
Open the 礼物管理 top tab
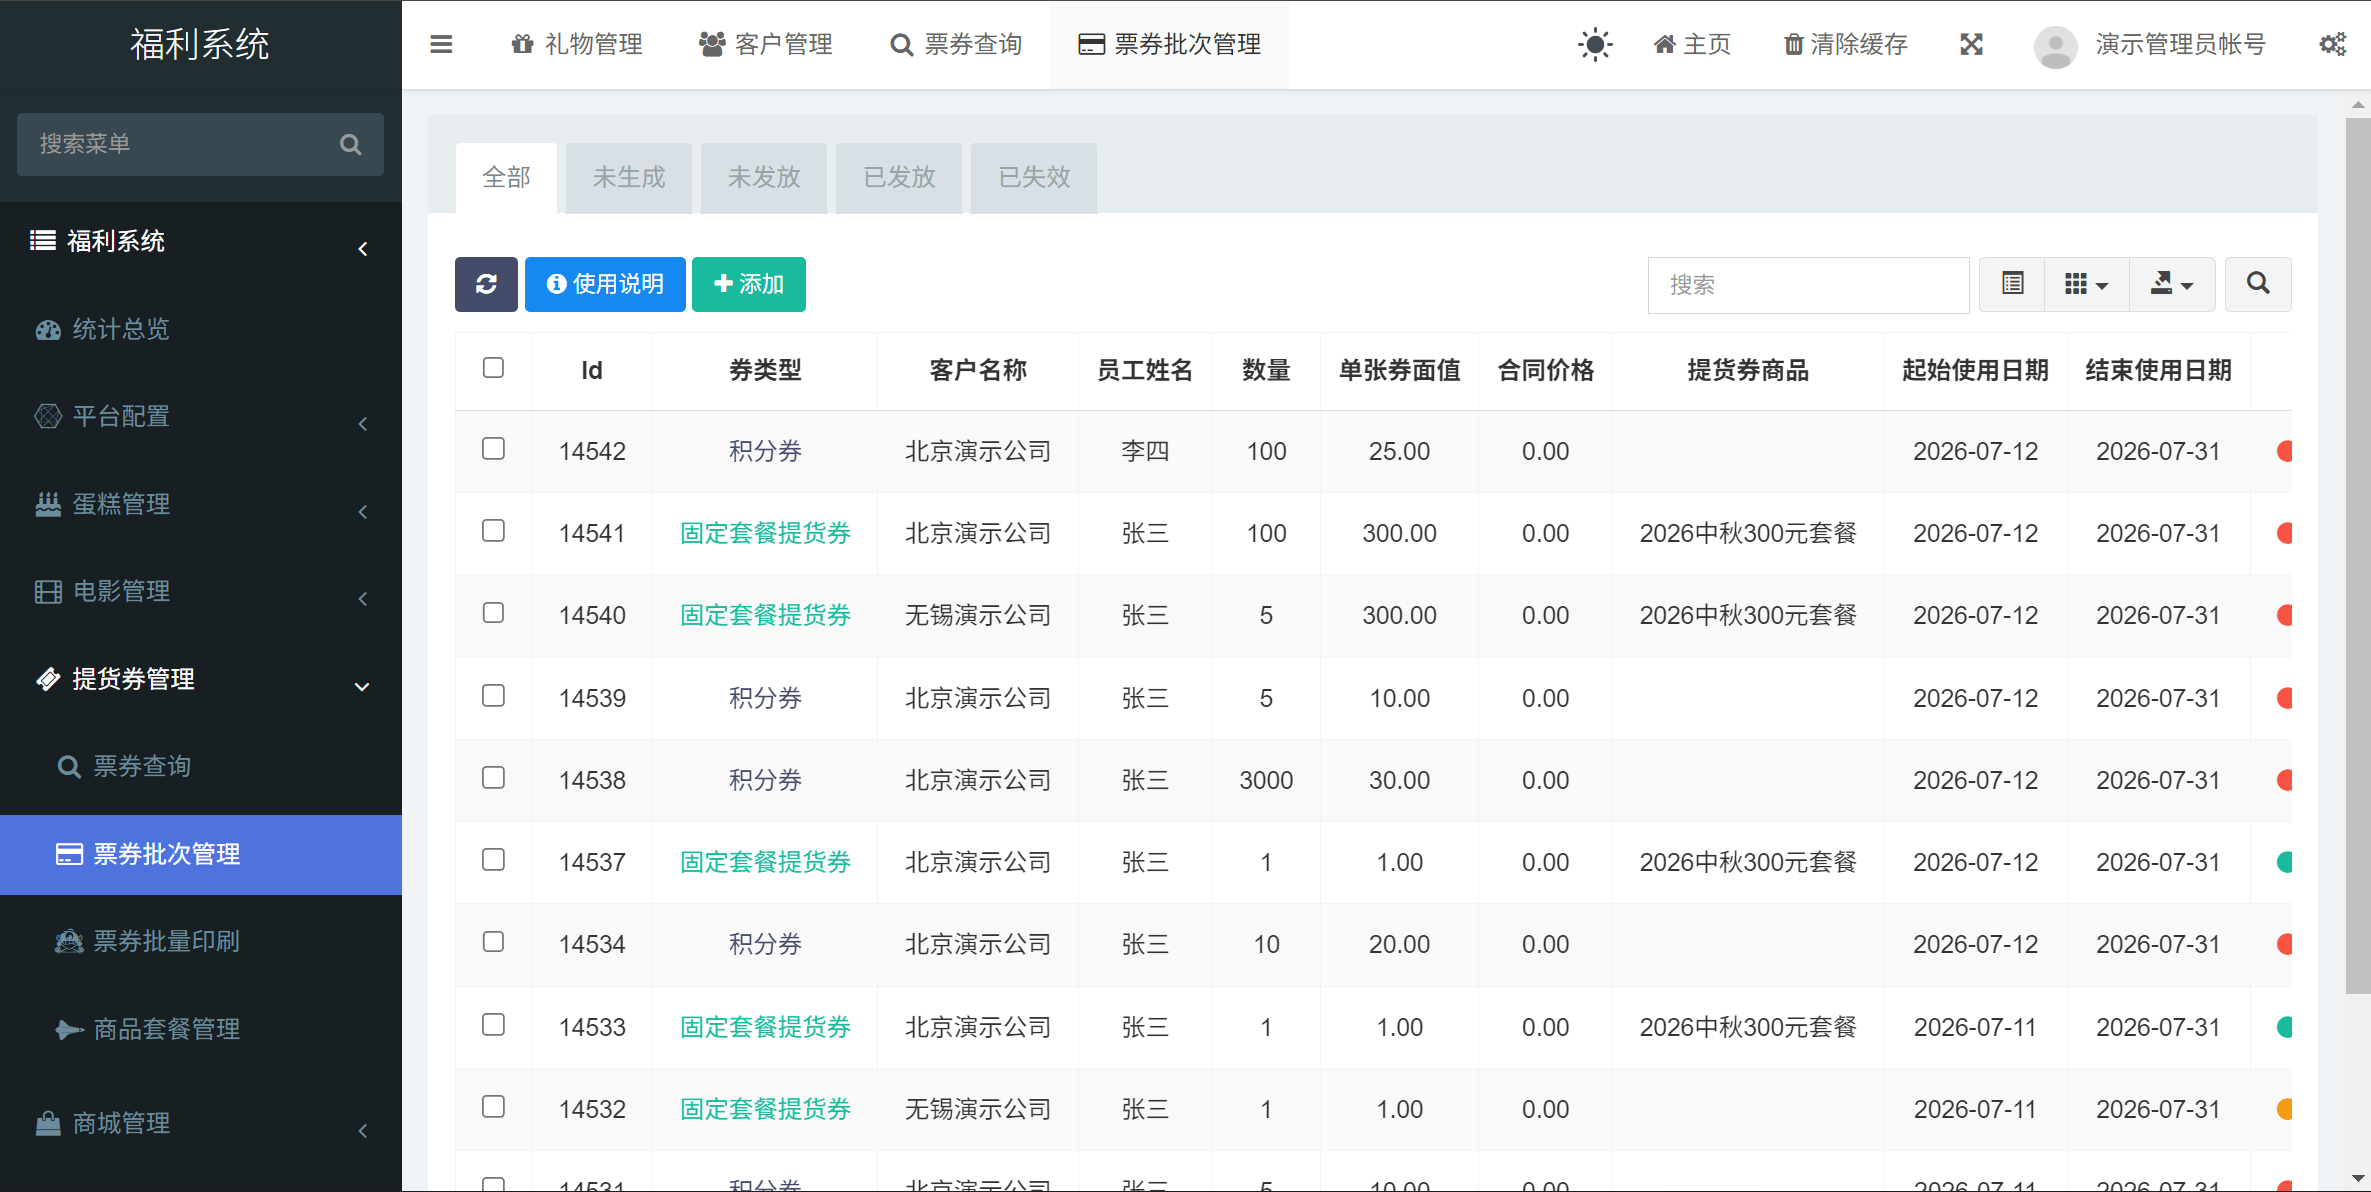coord(577,44)
